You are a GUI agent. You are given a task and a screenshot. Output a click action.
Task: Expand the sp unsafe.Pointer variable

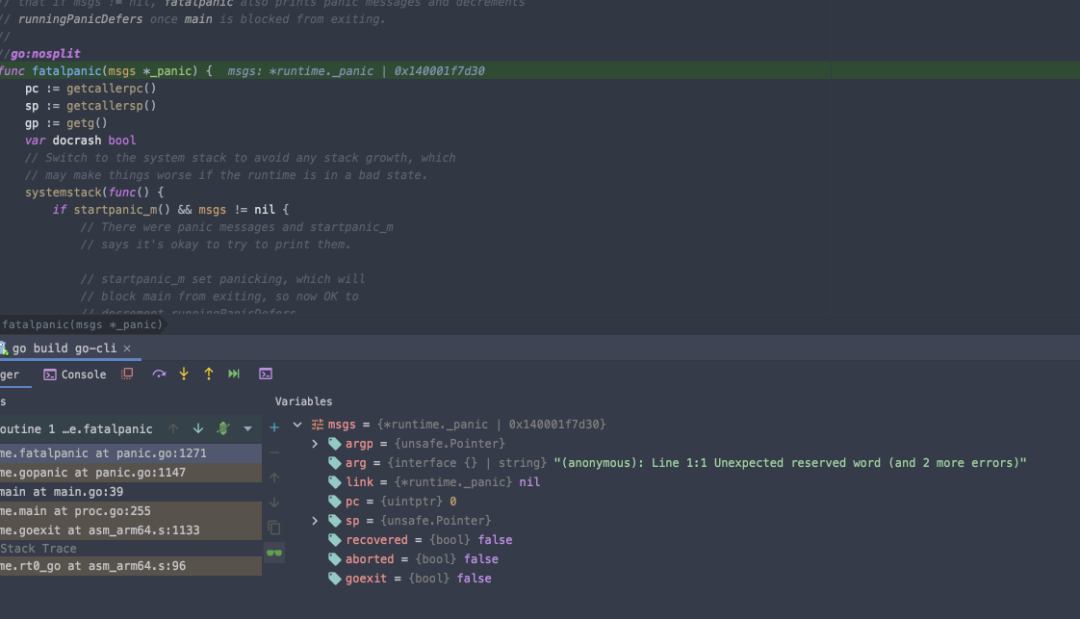[315, 521]
